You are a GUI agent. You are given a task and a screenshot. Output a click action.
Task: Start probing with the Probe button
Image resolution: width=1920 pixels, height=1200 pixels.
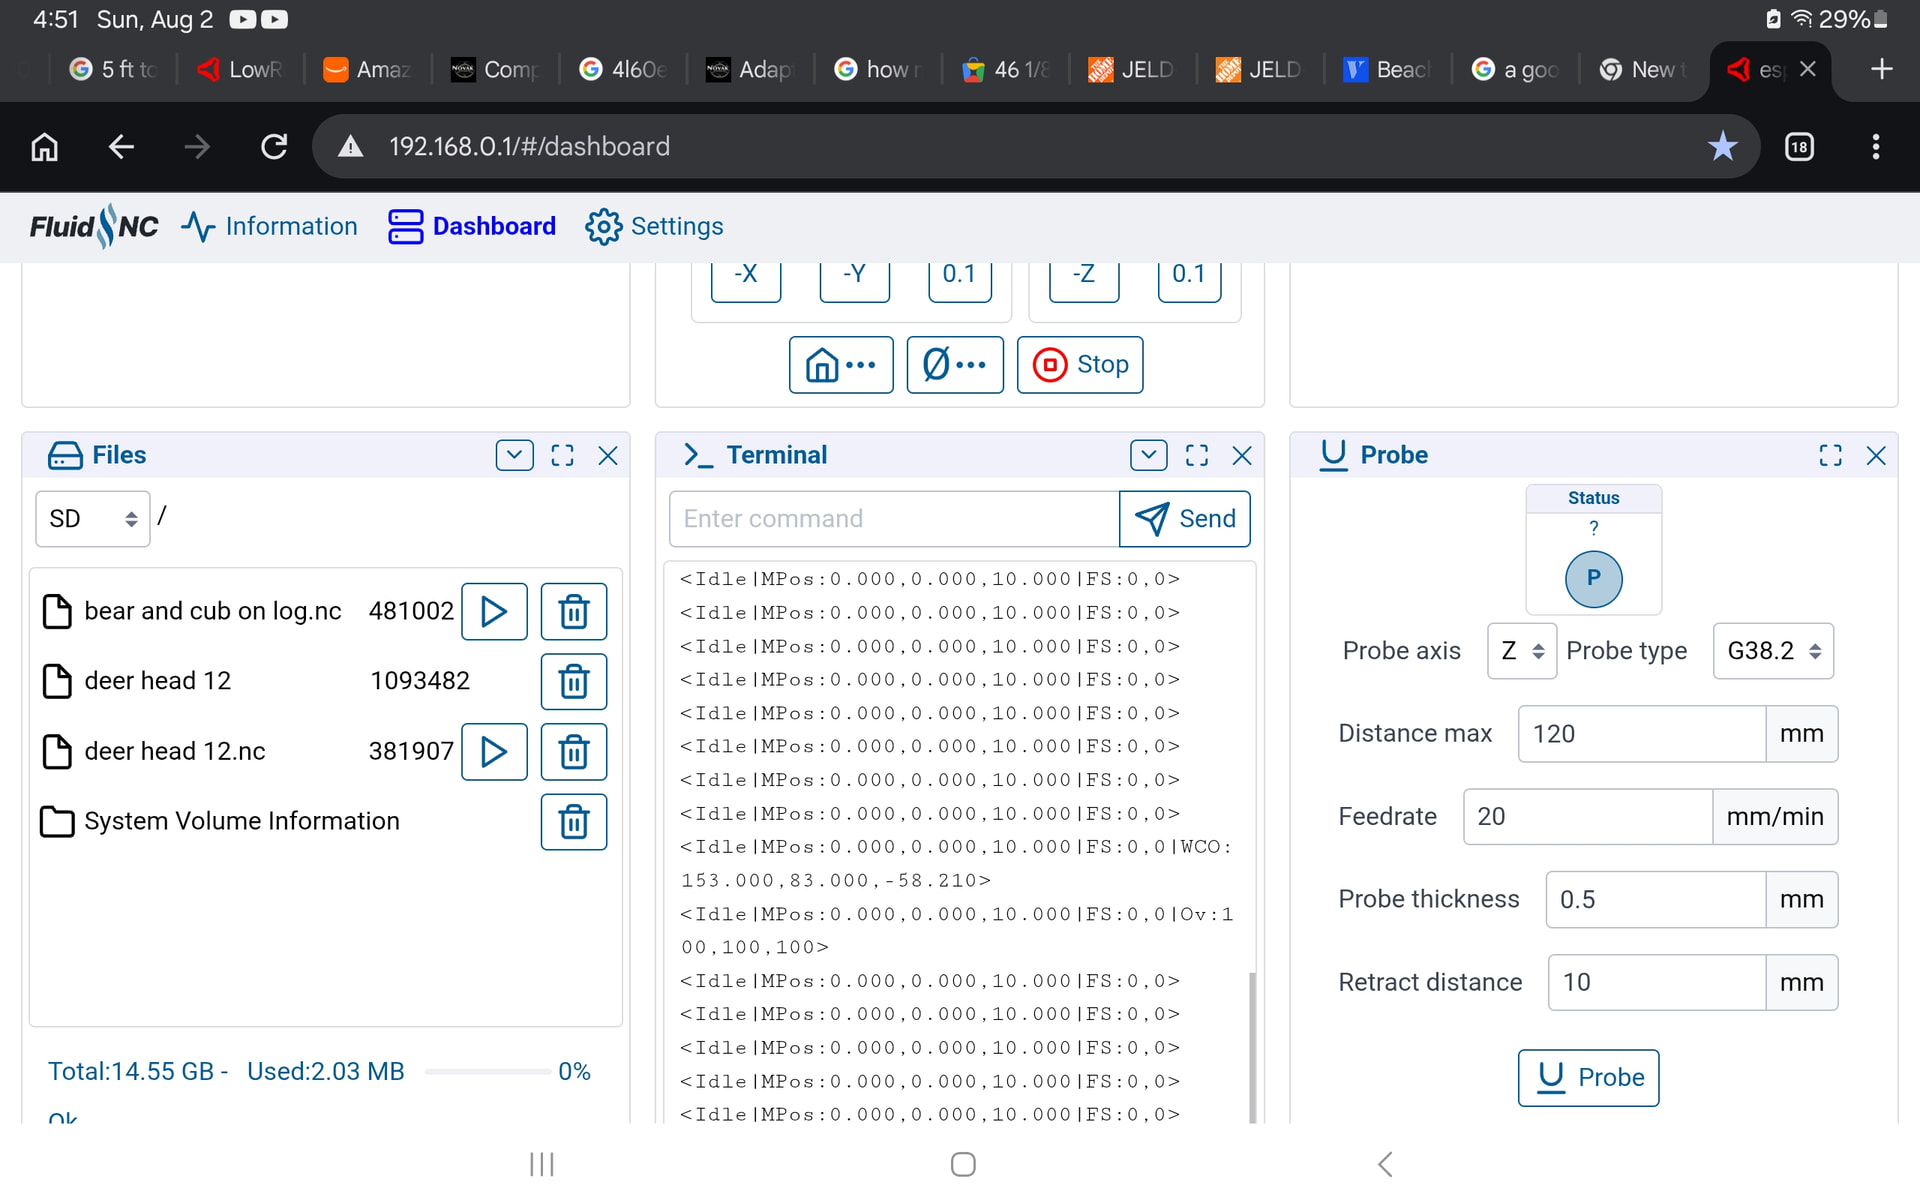[1589, 1078]
